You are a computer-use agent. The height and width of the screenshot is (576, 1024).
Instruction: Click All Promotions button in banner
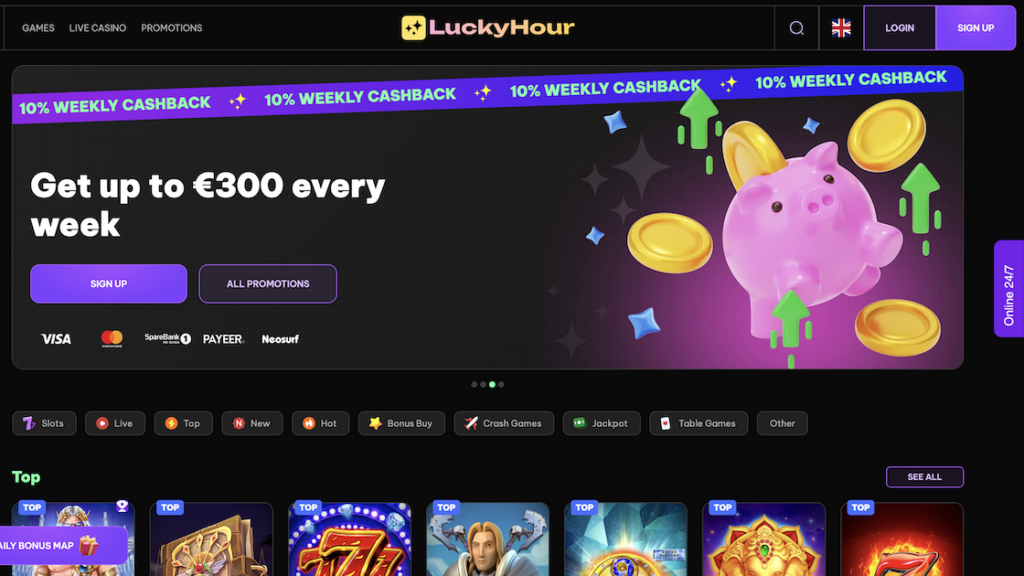pos(268,283)
